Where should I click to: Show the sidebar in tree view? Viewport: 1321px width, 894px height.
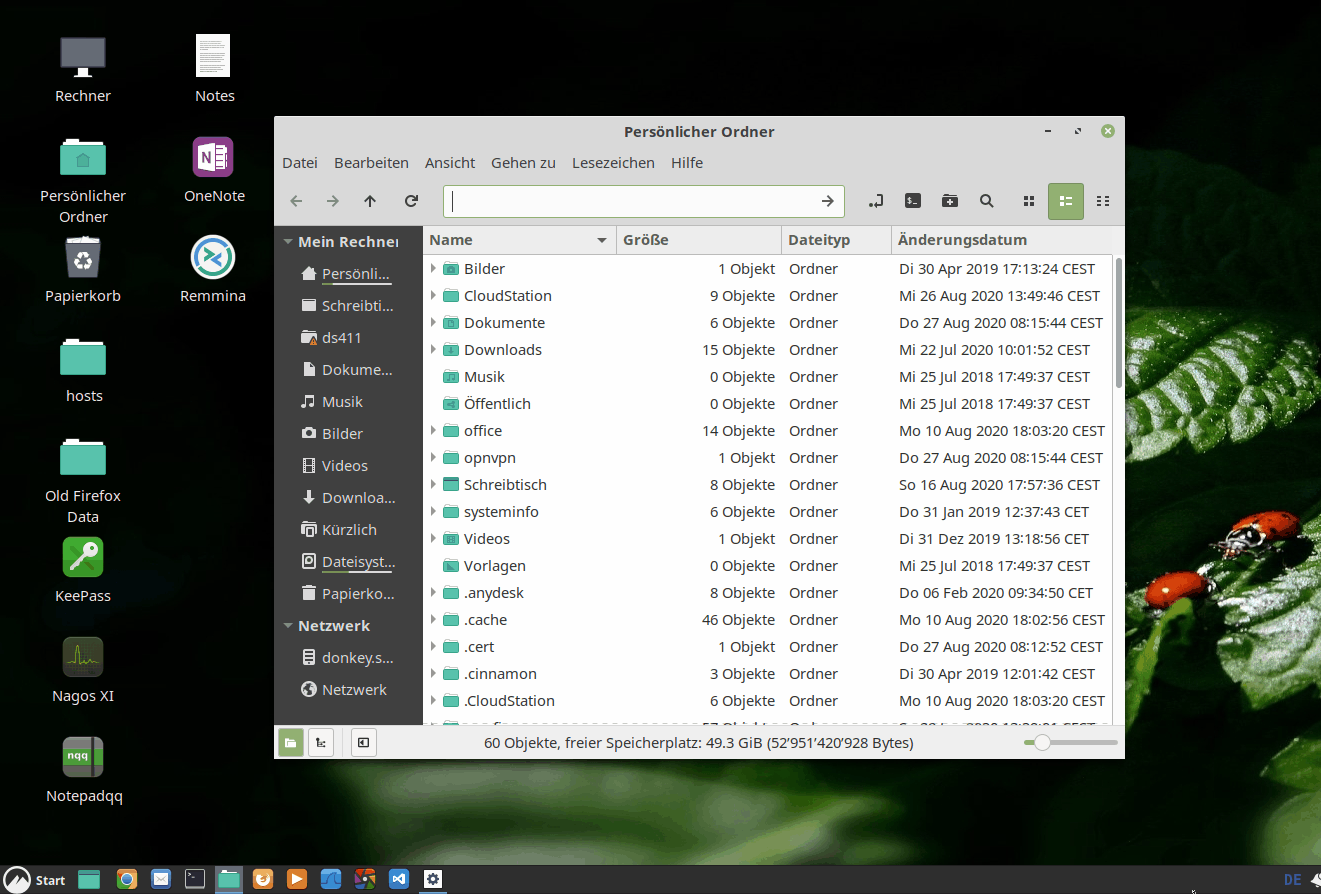[319, 742]
